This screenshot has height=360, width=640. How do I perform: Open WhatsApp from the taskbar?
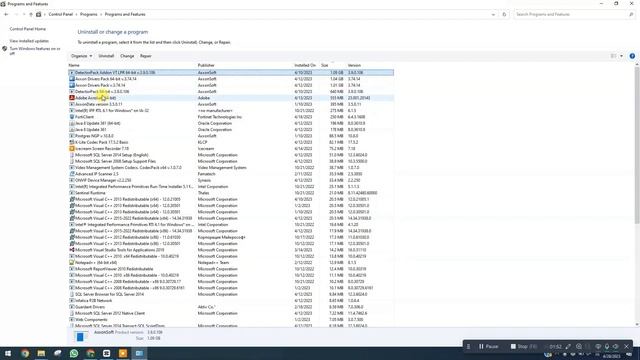click(x=74, y=353)
